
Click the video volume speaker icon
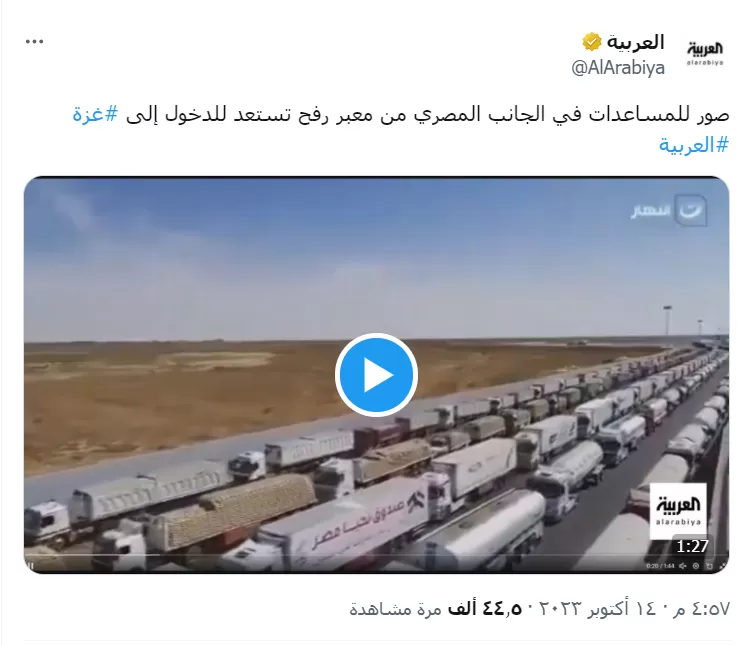(682, 566)
